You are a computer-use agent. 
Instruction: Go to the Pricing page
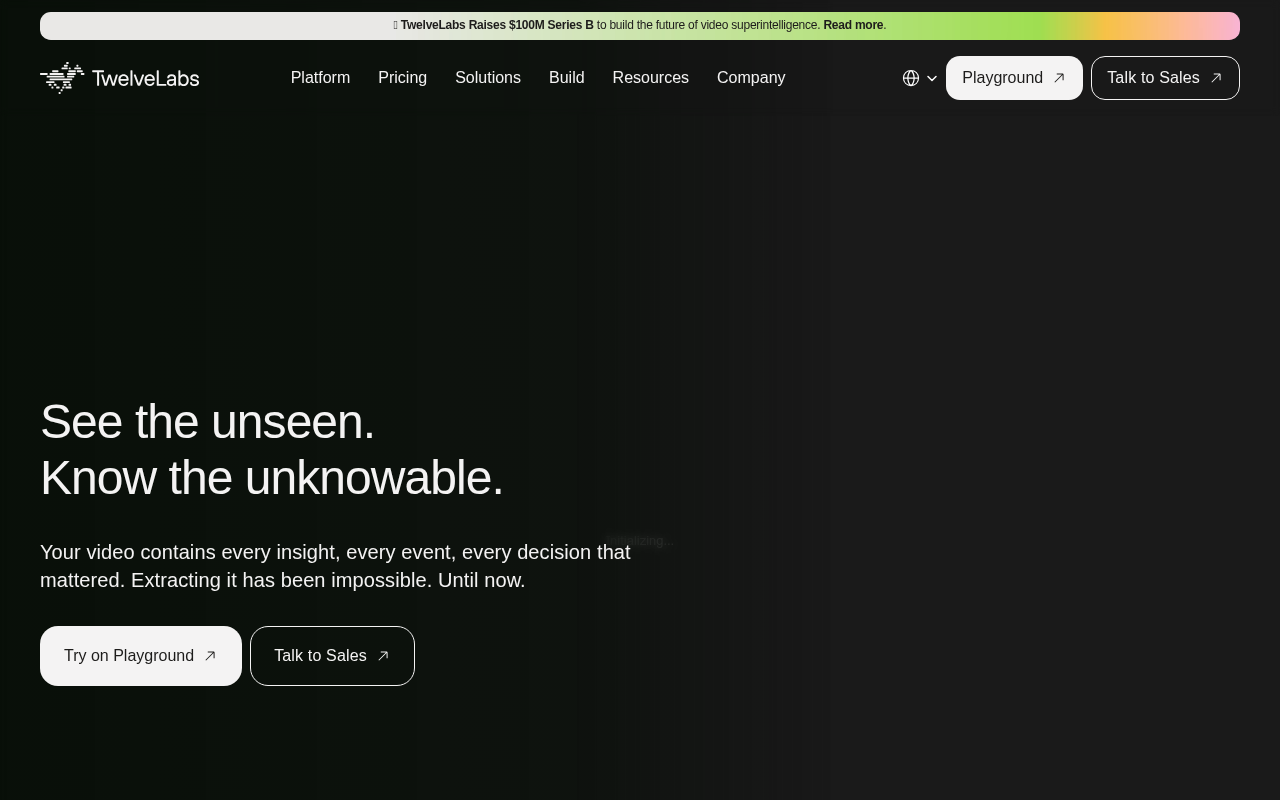(x=402, y=78)
